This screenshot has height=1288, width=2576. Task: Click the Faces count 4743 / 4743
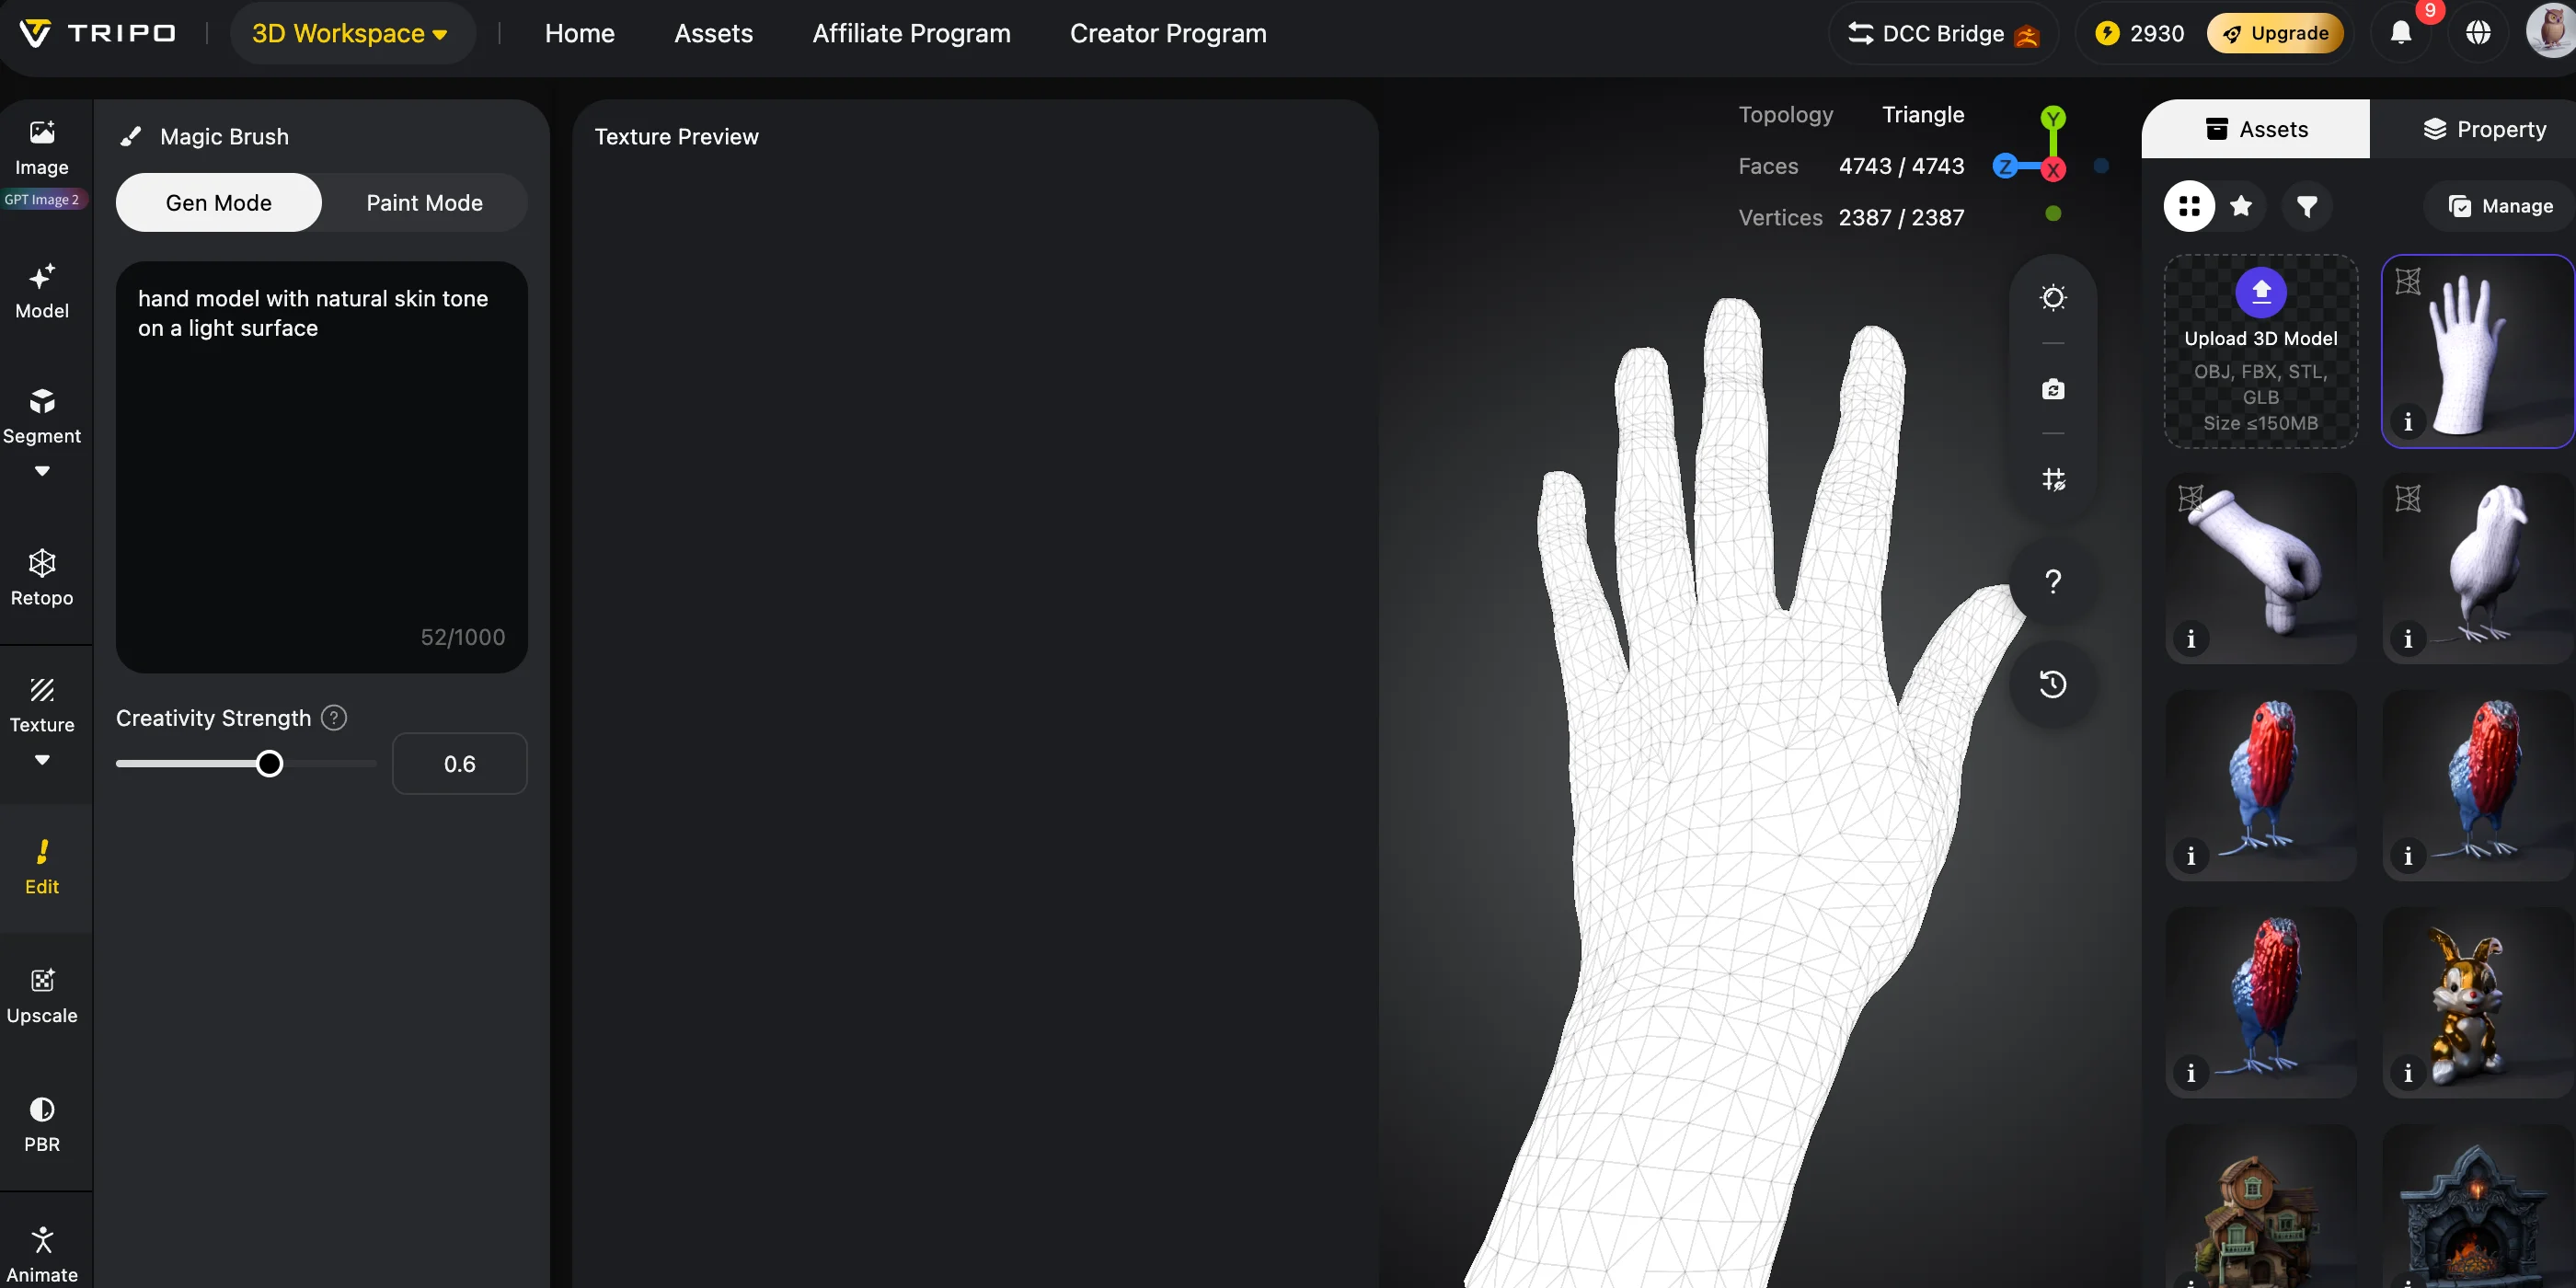click(x=1901, y=166)
